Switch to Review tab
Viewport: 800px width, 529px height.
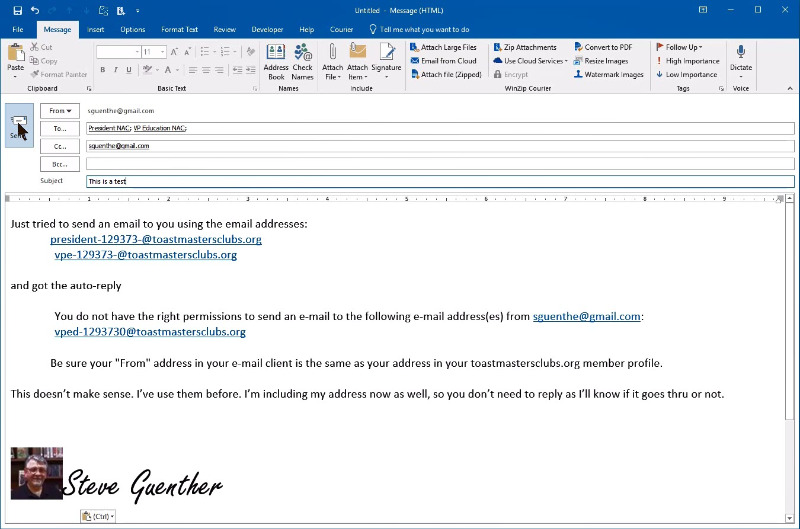pos(224,30)
